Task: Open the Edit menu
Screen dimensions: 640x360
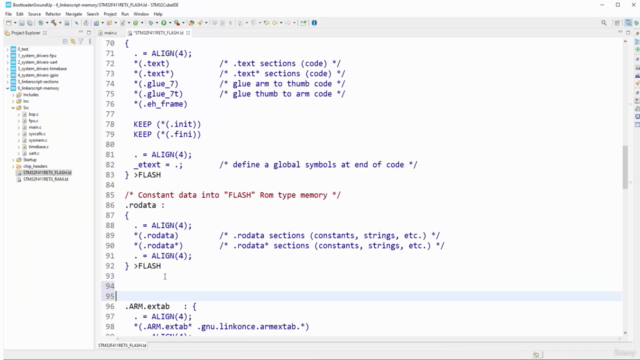Action: pos(20,14)
